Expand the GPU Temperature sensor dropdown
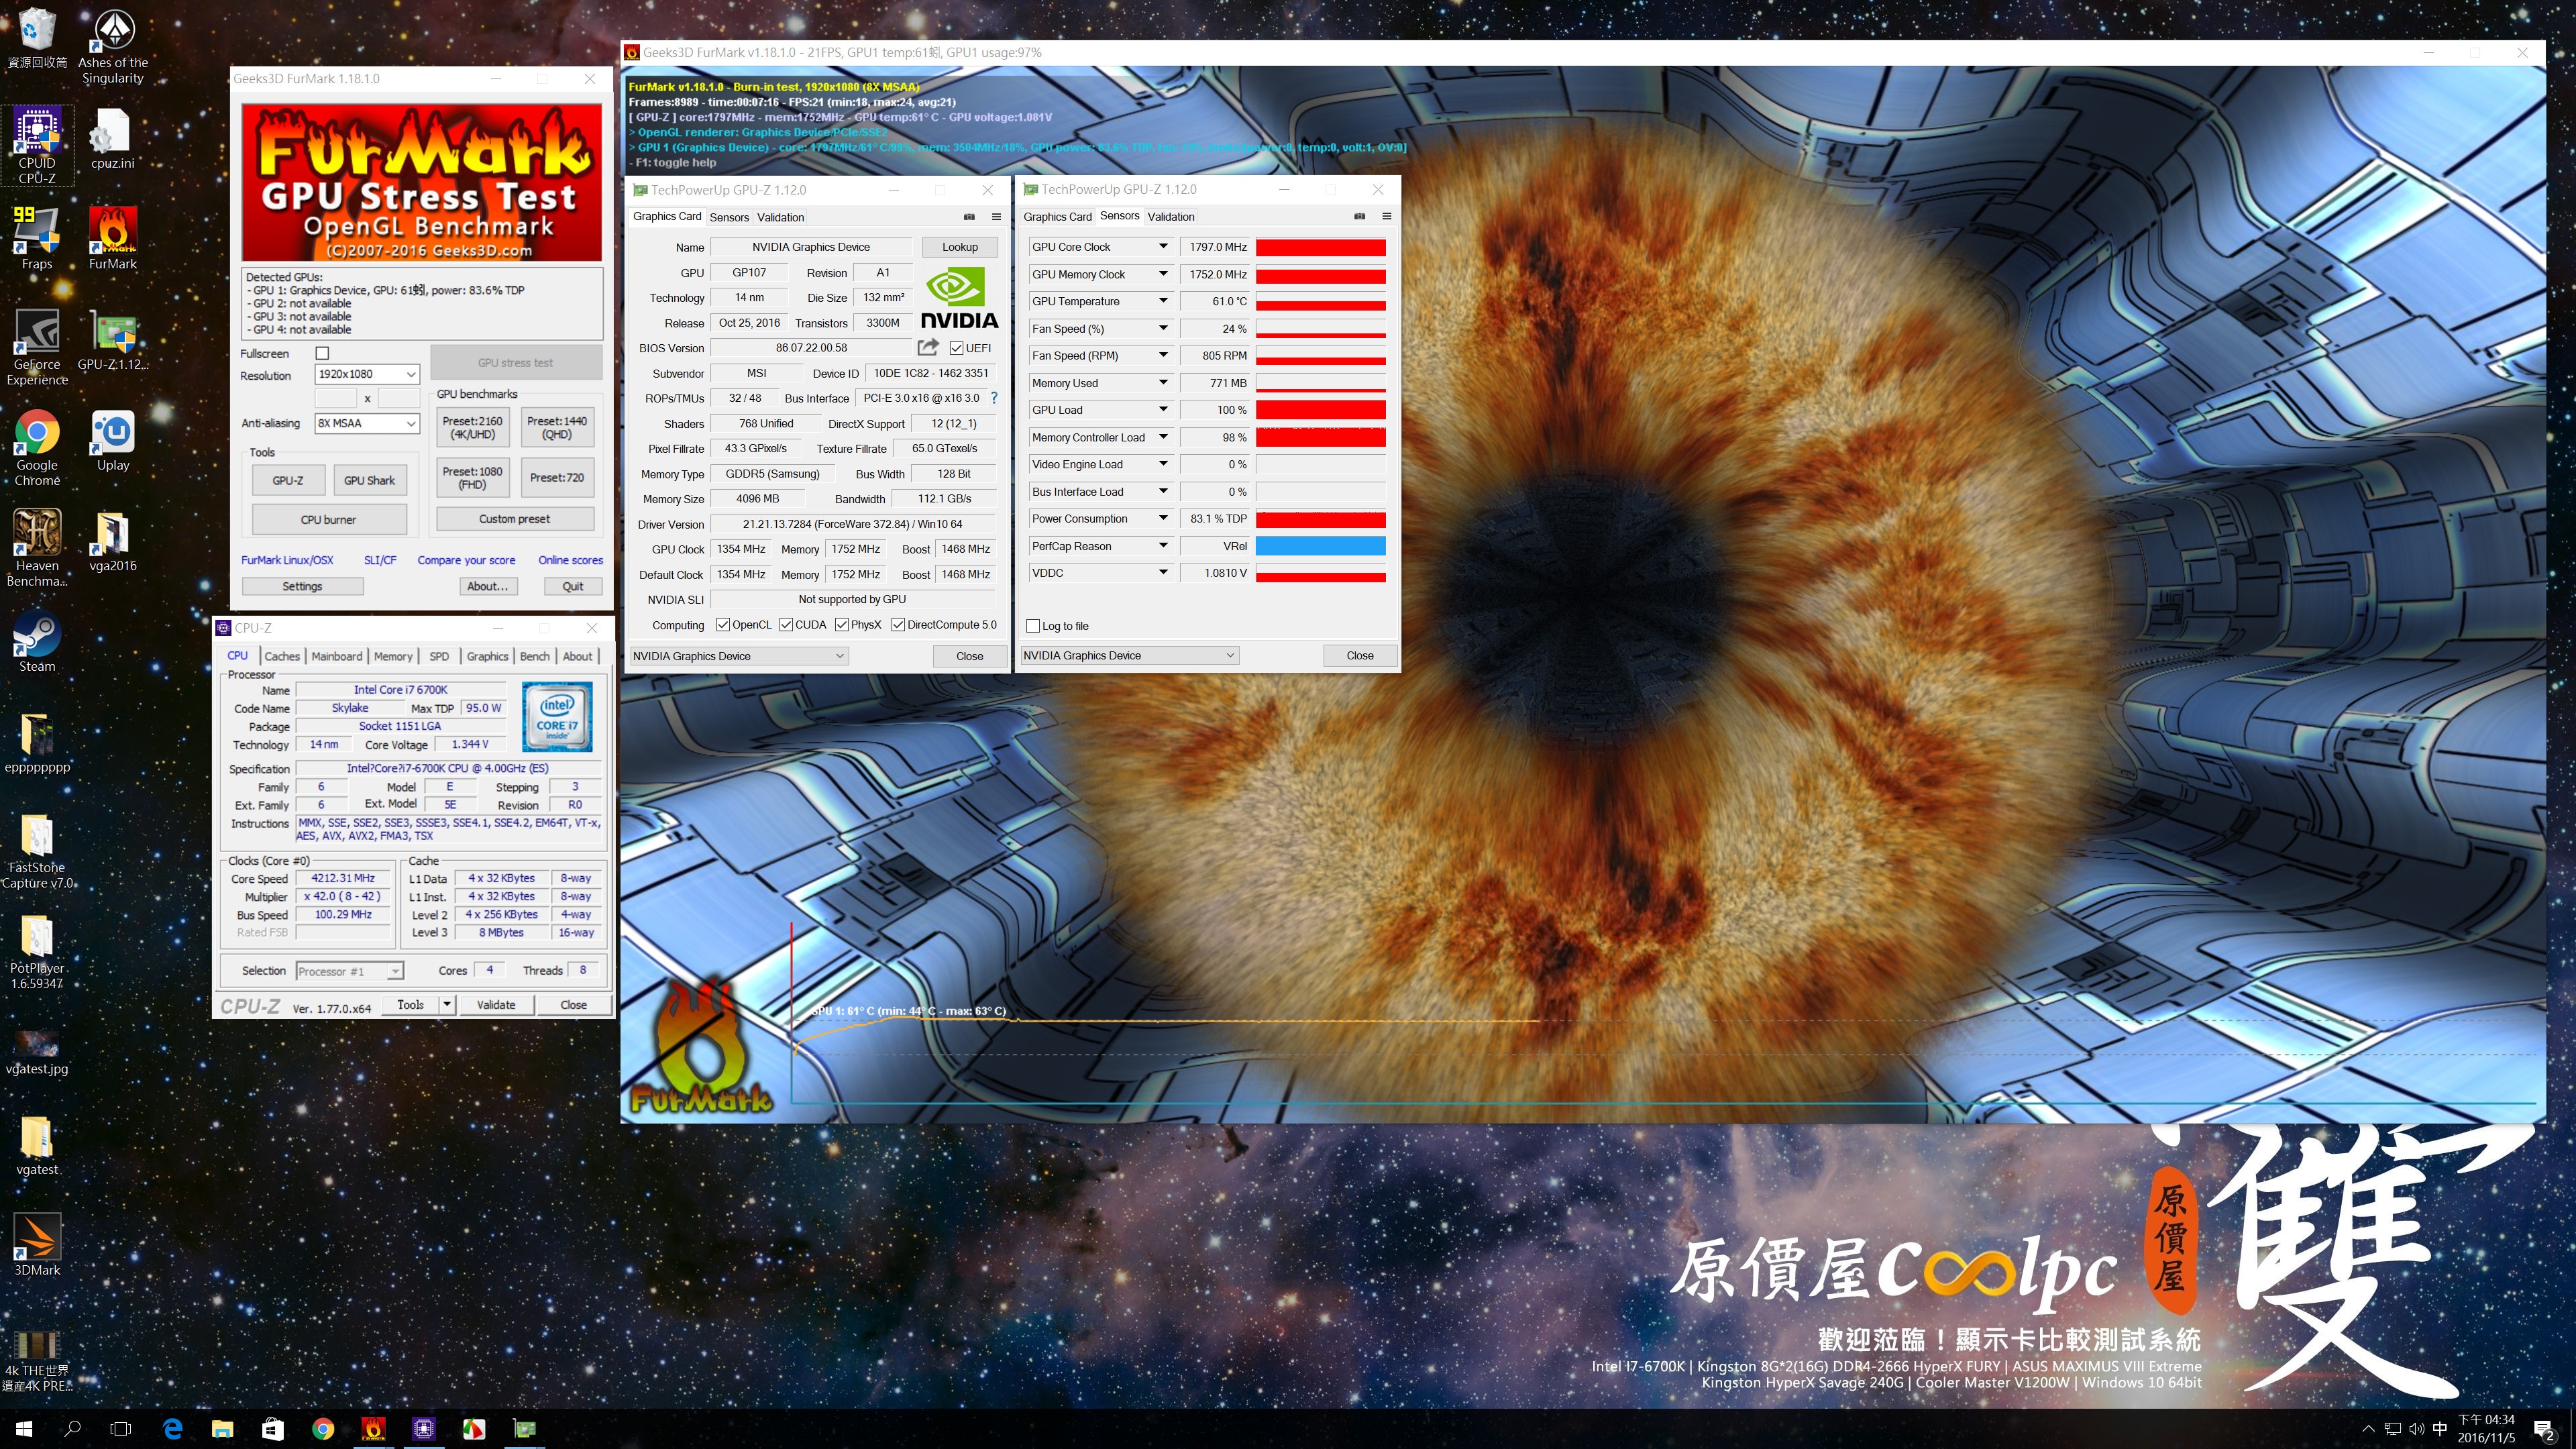The image size is (2576, 1449). click(x=1163, y=301)
